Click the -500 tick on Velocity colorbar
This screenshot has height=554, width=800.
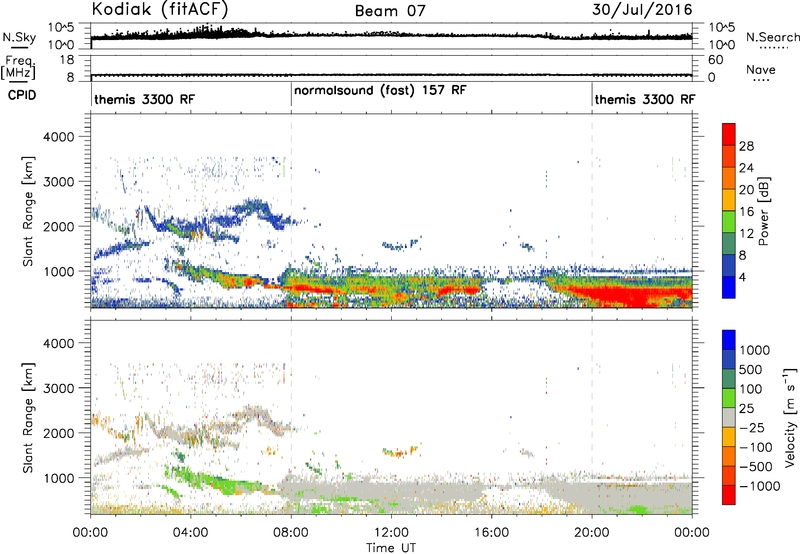756,467
